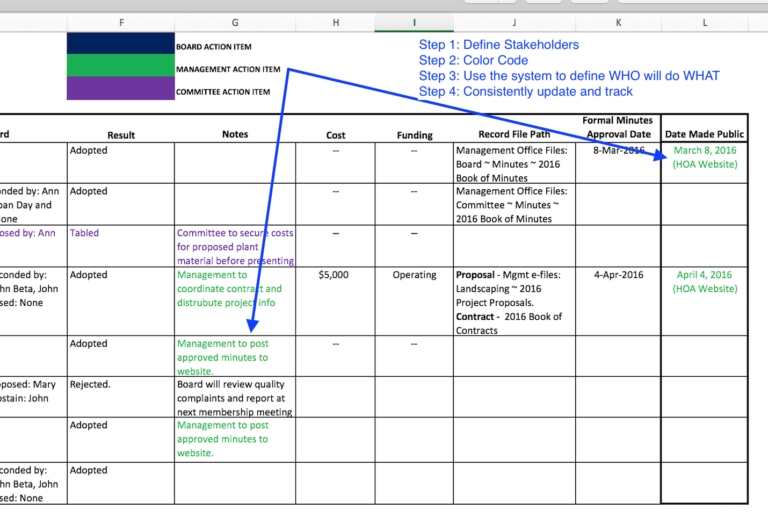Select column F header

pyautogui.click(x=121, y=23)
